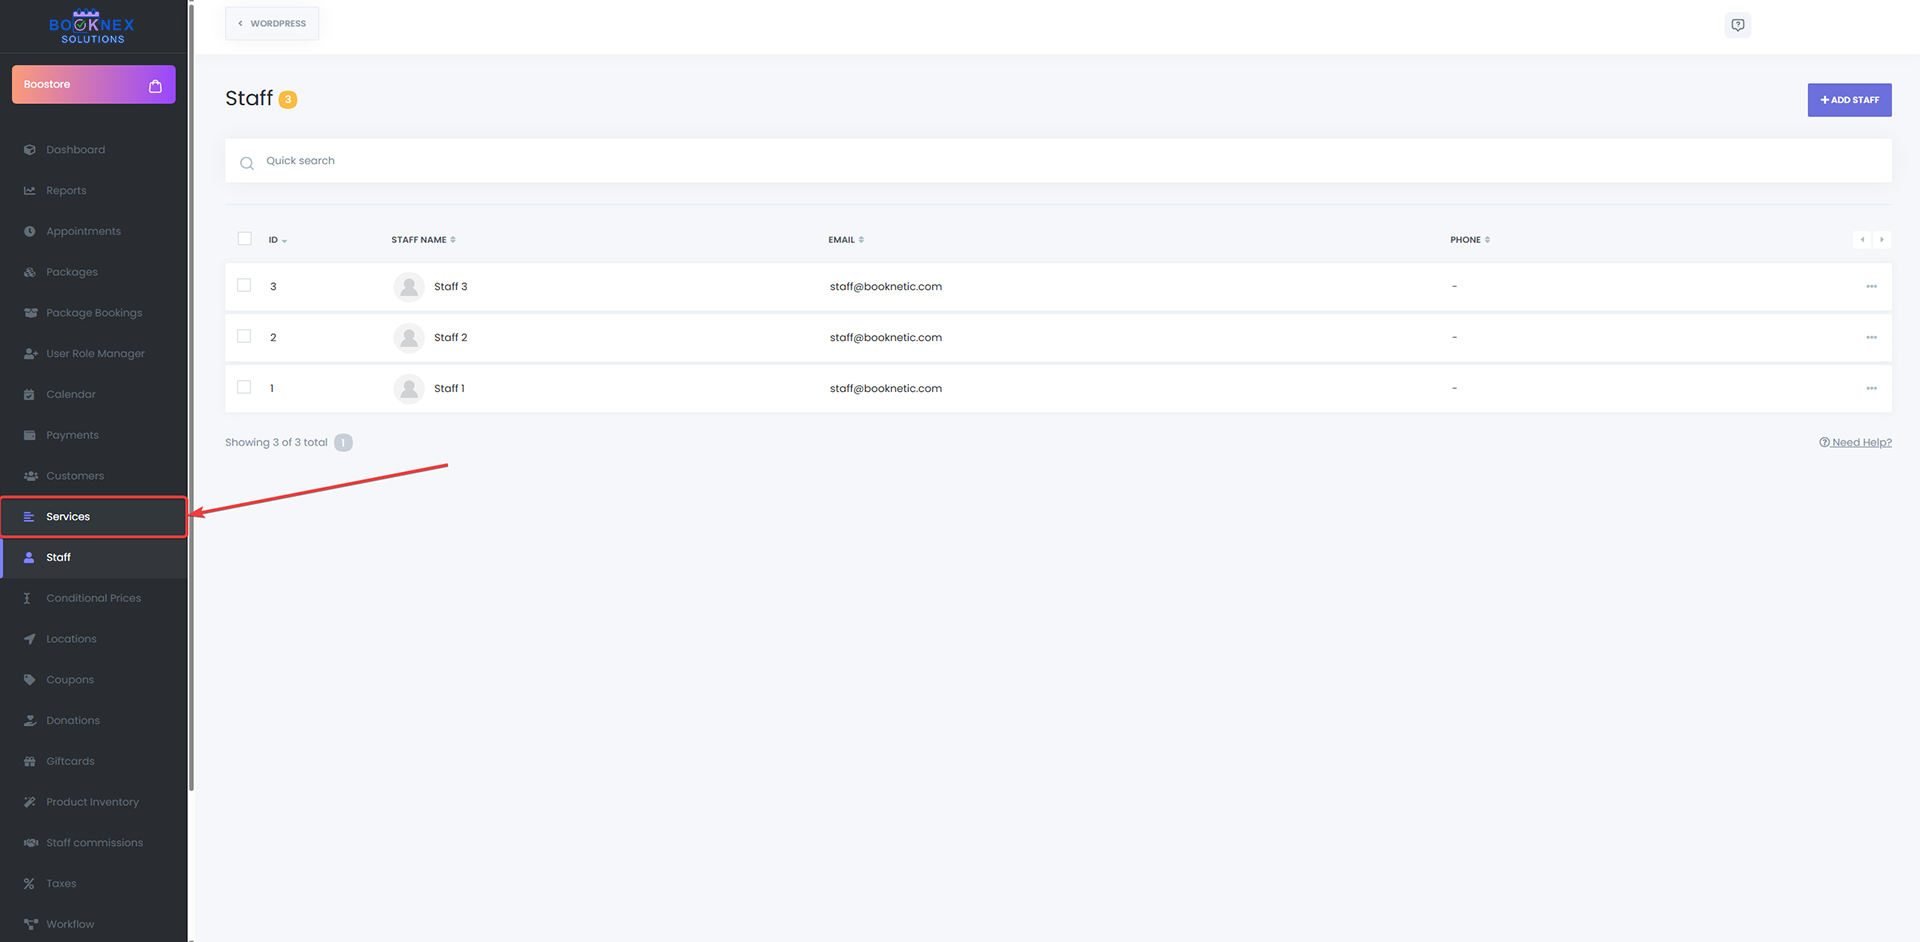Check the box for Staff 3 row
The width and height of the screenshot is (1920, 942).
(x=244, y=286)
